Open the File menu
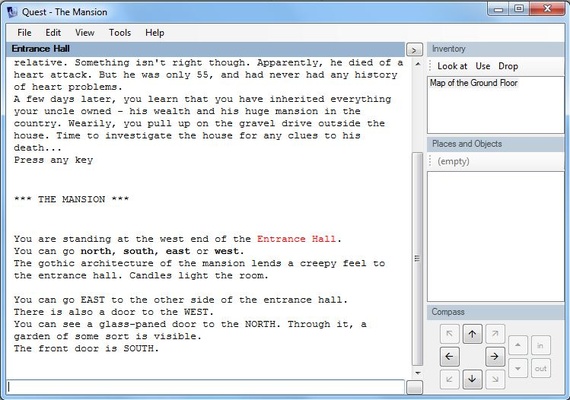570x400 pixels. point(24,33)
